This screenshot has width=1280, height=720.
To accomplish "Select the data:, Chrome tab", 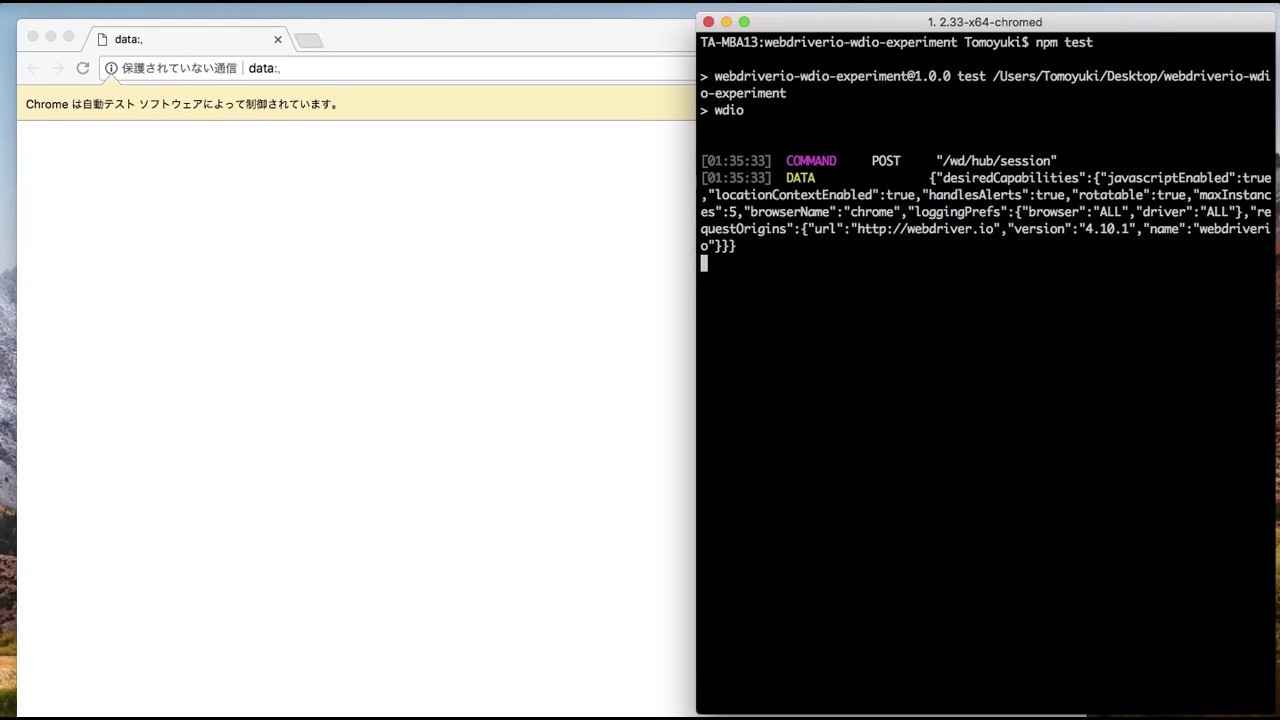I will point(189,40).
